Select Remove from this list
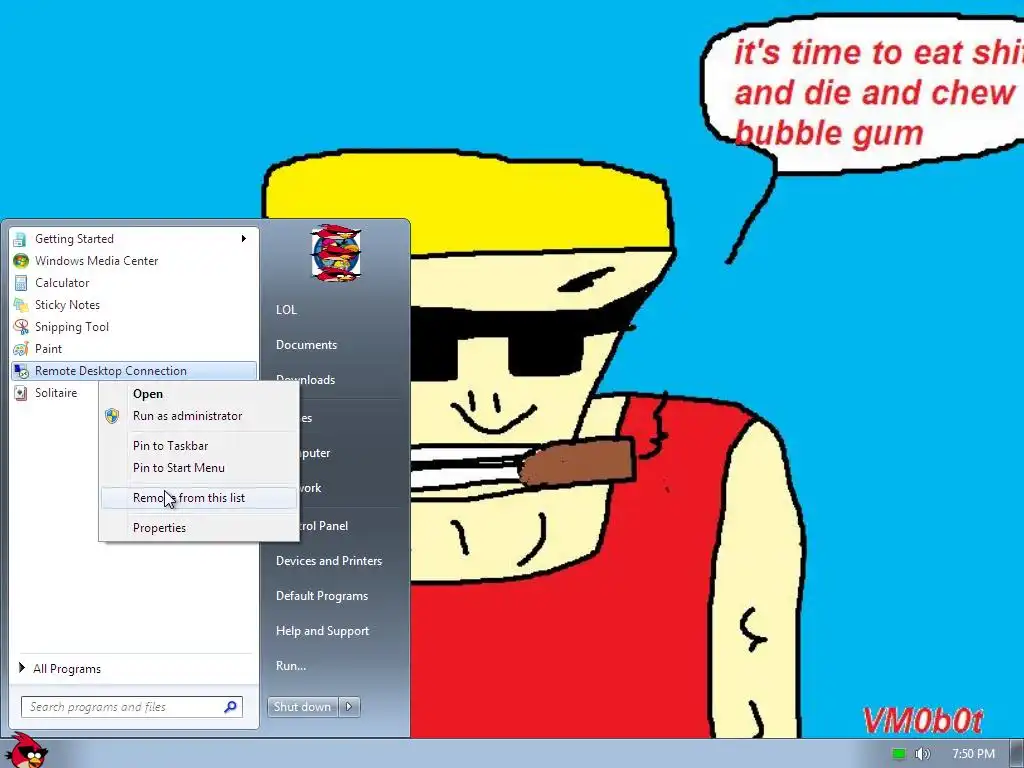1024x768 pixels. pos(199,498)
